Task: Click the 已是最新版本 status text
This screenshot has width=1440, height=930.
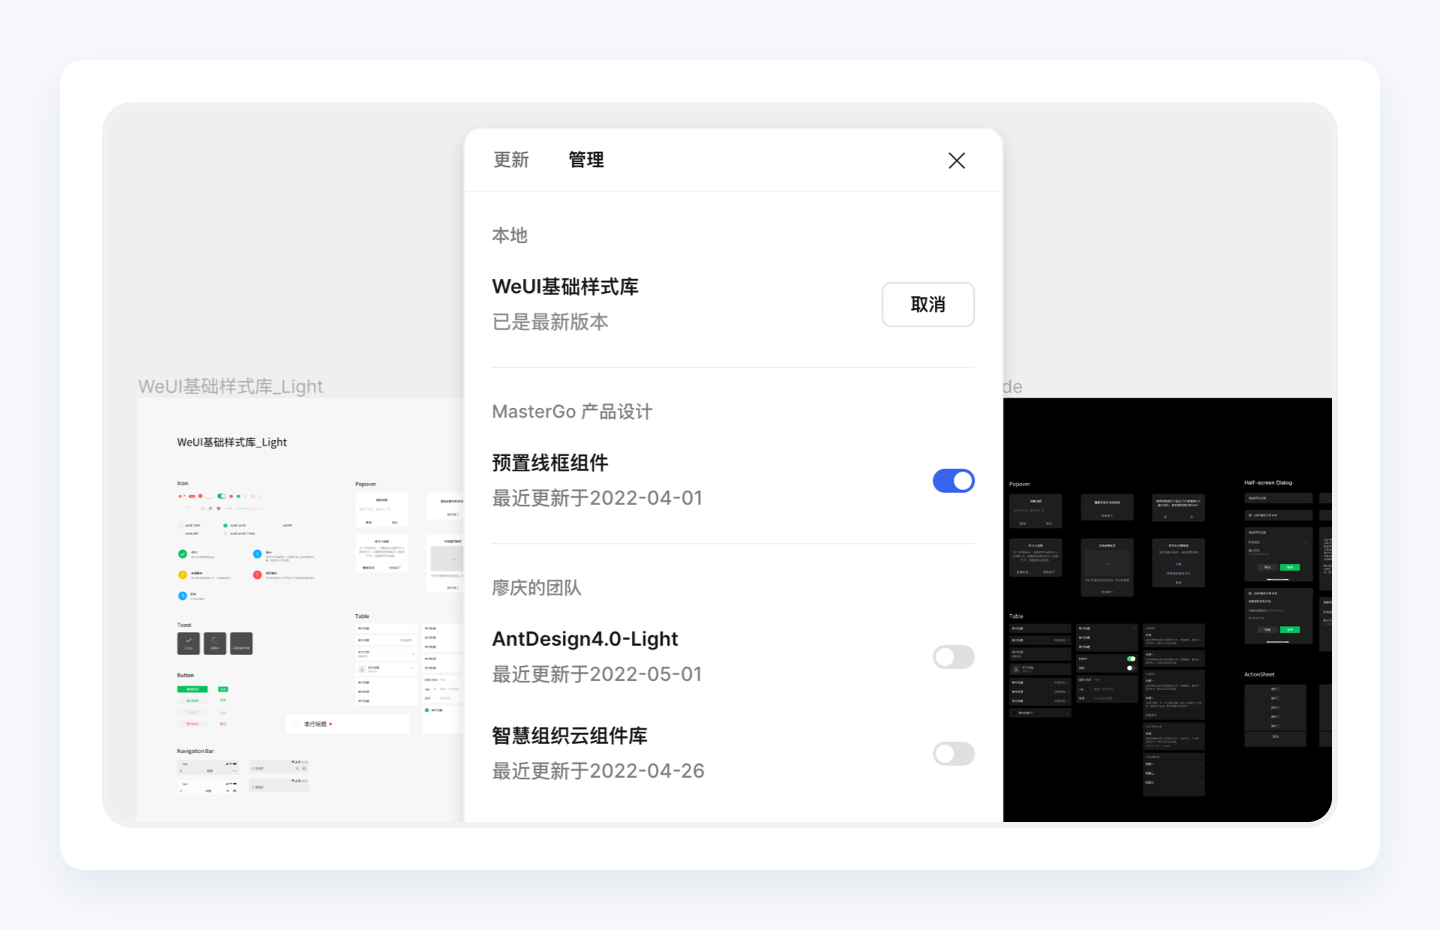Action: point(551,322)
